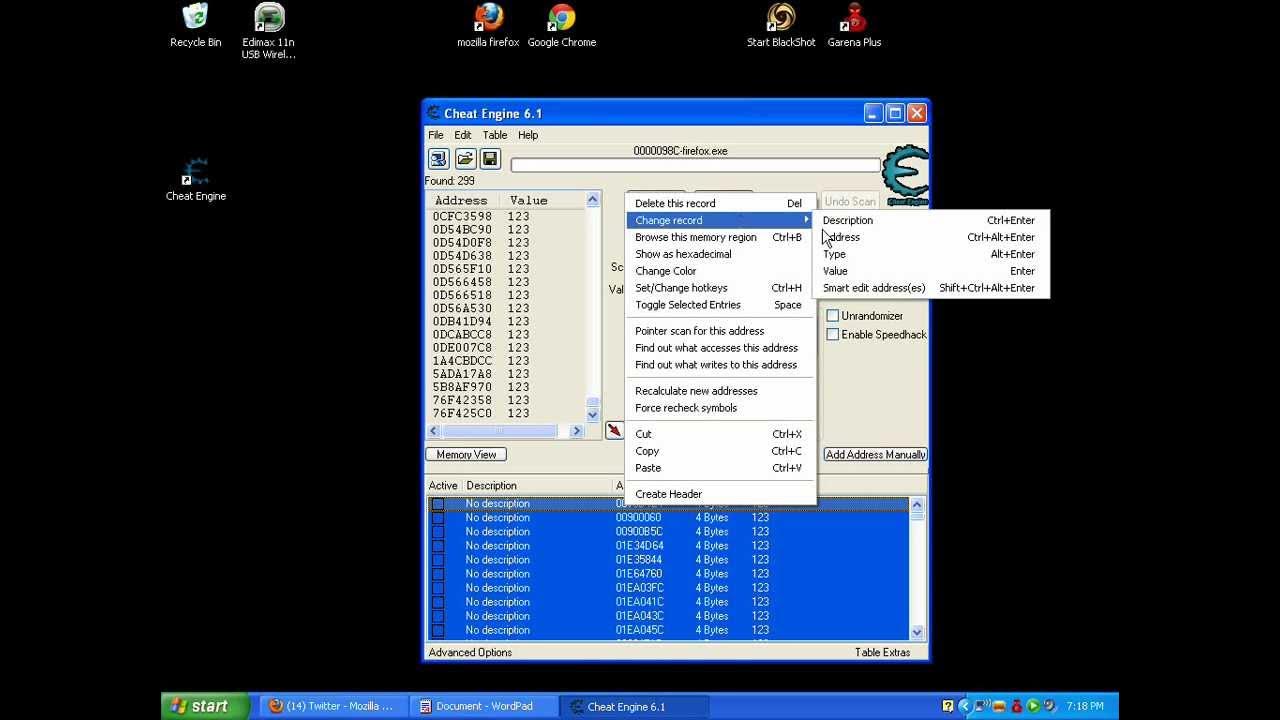Choose Description in the Change record submenu
Viewport: 1280px width, 720px height.
tap(931, 220)
